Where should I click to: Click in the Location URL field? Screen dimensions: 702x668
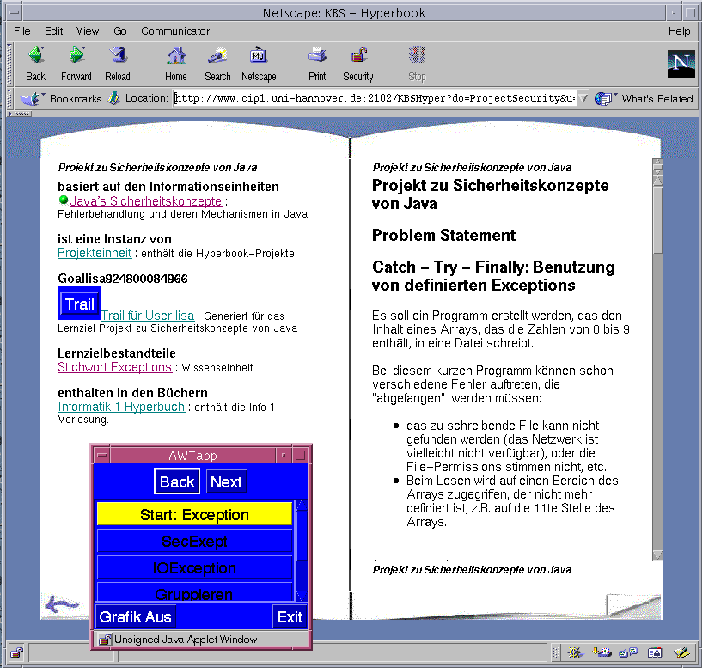pyautogui.click(x=375, y=98)
